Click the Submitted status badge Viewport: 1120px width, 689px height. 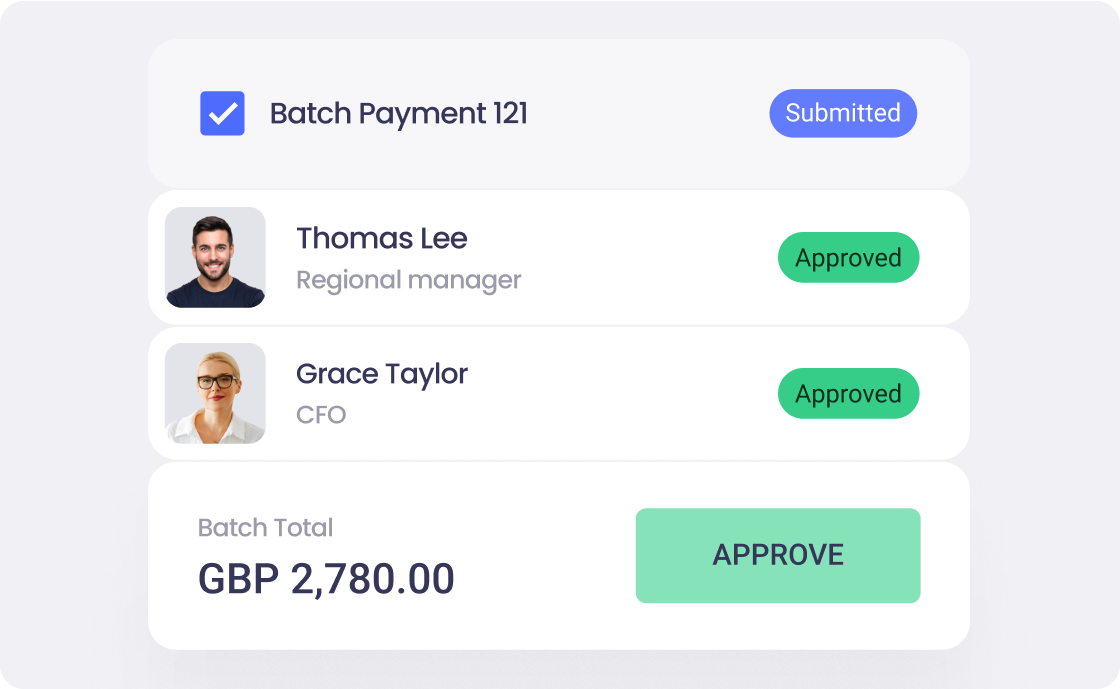pos(842,113)
